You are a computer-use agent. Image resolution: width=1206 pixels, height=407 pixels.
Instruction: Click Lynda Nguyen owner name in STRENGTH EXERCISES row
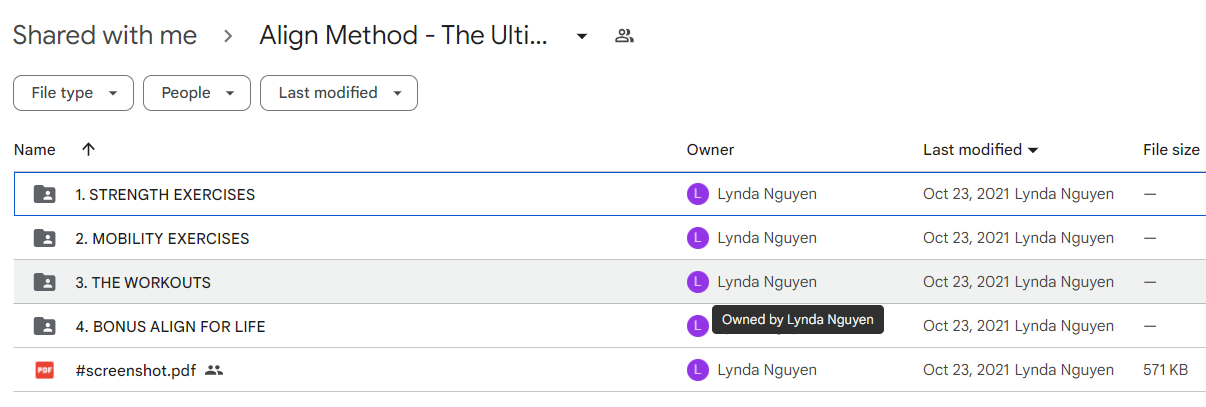[767, 194]
